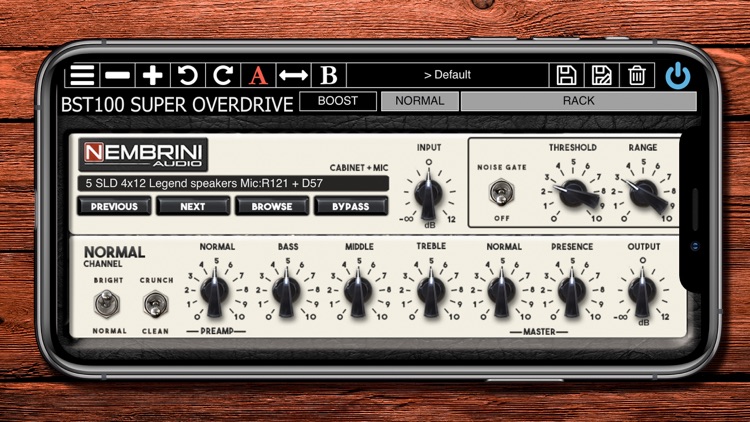The image size is (750, 422).
Task: Click the BROWSE cabinet button
Action: pyautogui.click(x=272, y=206)
